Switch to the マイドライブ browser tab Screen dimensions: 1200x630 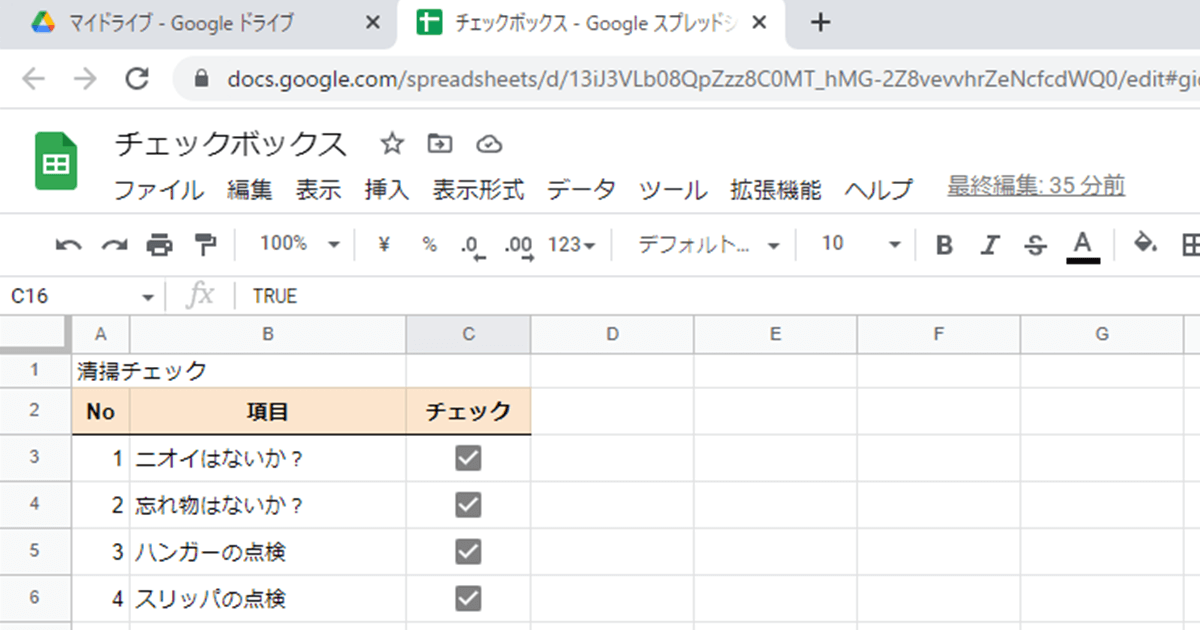pos(180,21)
